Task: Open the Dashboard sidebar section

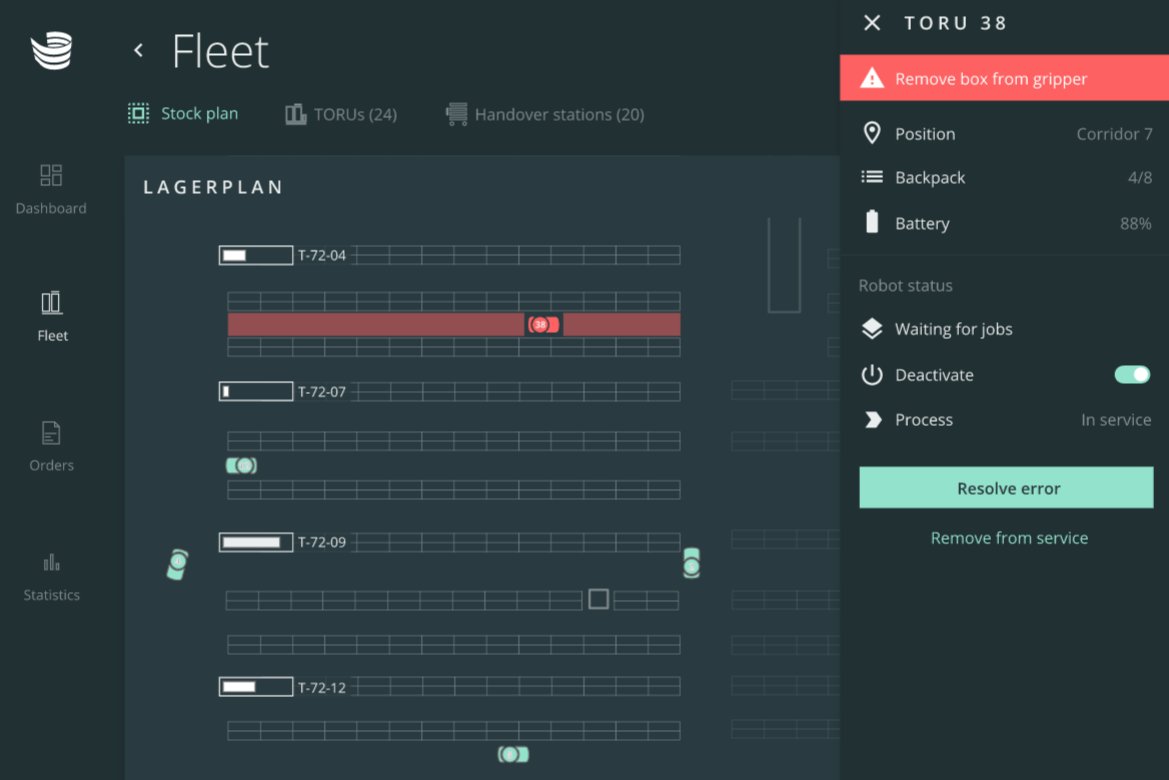Action: coord(51,189)
